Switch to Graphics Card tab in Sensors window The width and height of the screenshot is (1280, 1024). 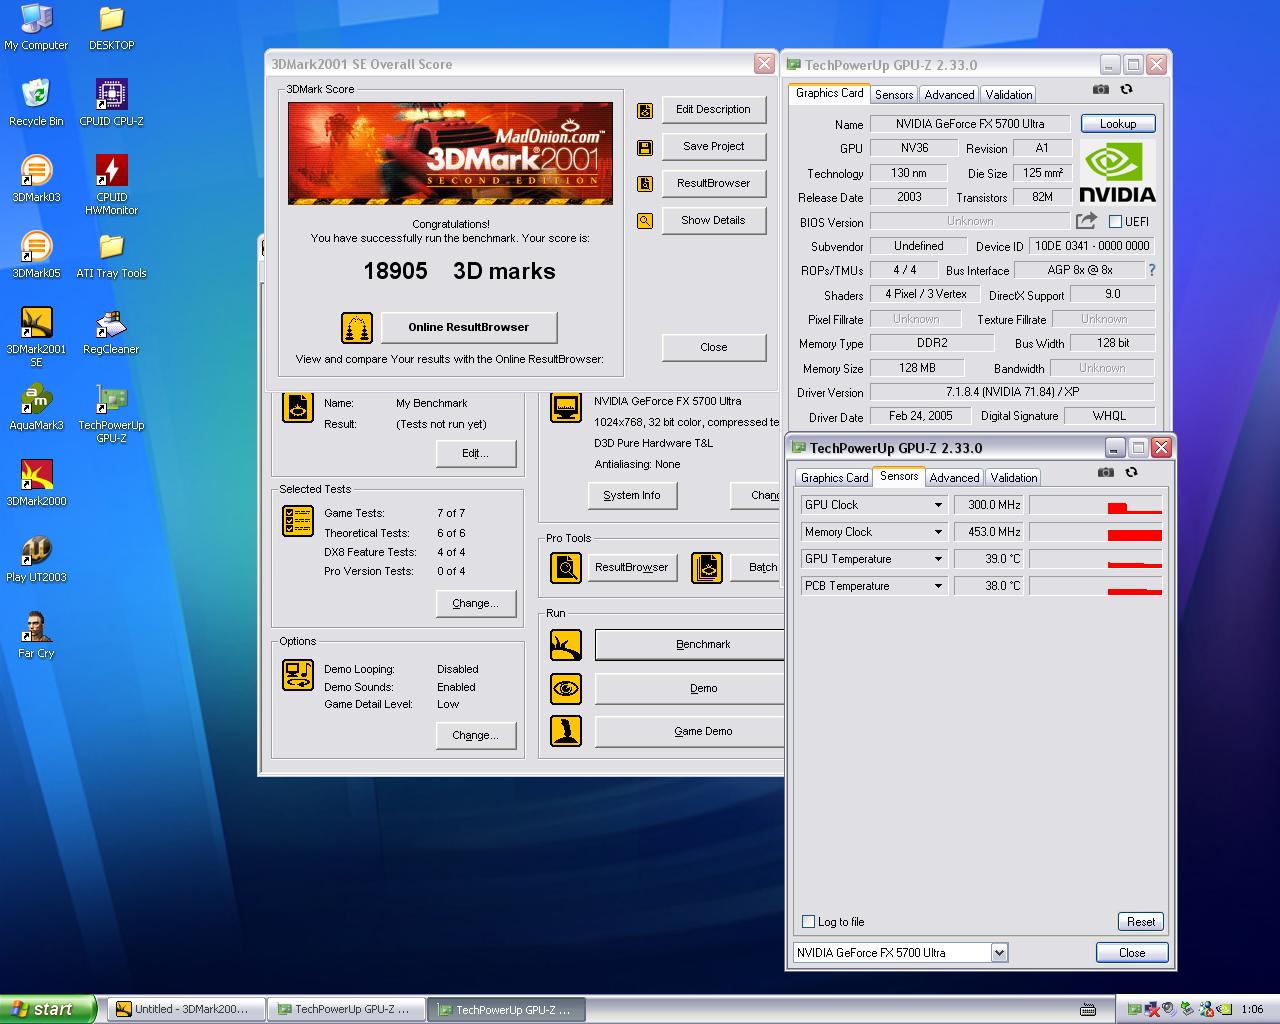pyautogui.click(x=834, y=478)
